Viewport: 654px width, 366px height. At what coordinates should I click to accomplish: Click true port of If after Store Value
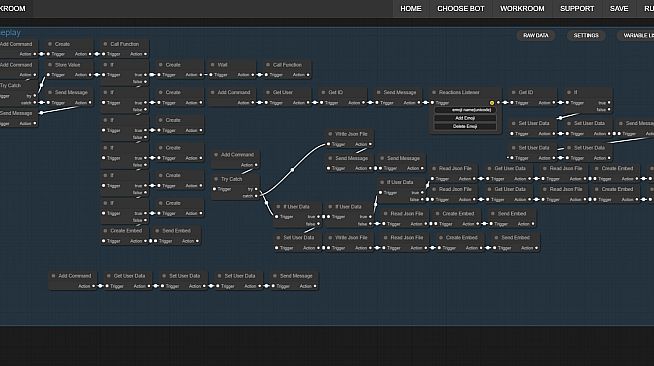tap(145, 75)
